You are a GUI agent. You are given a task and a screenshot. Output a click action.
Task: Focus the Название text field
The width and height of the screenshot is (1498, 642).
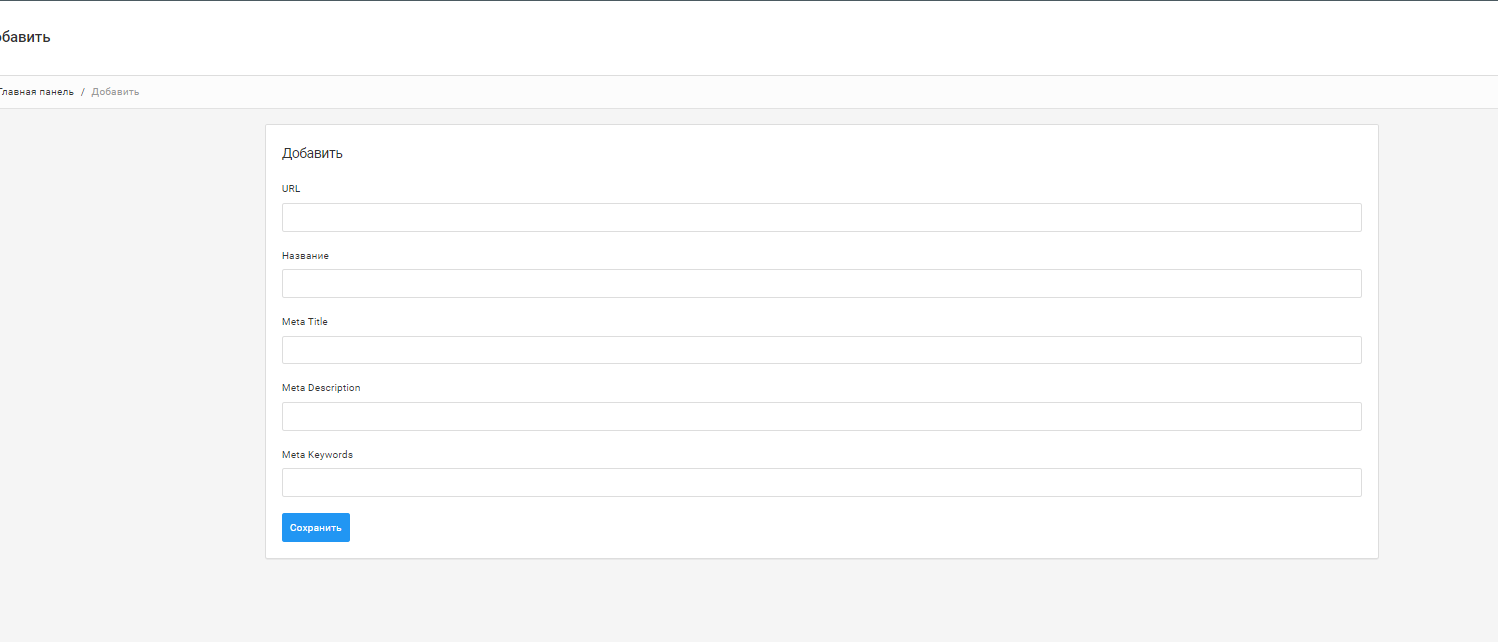click(821, 284)
